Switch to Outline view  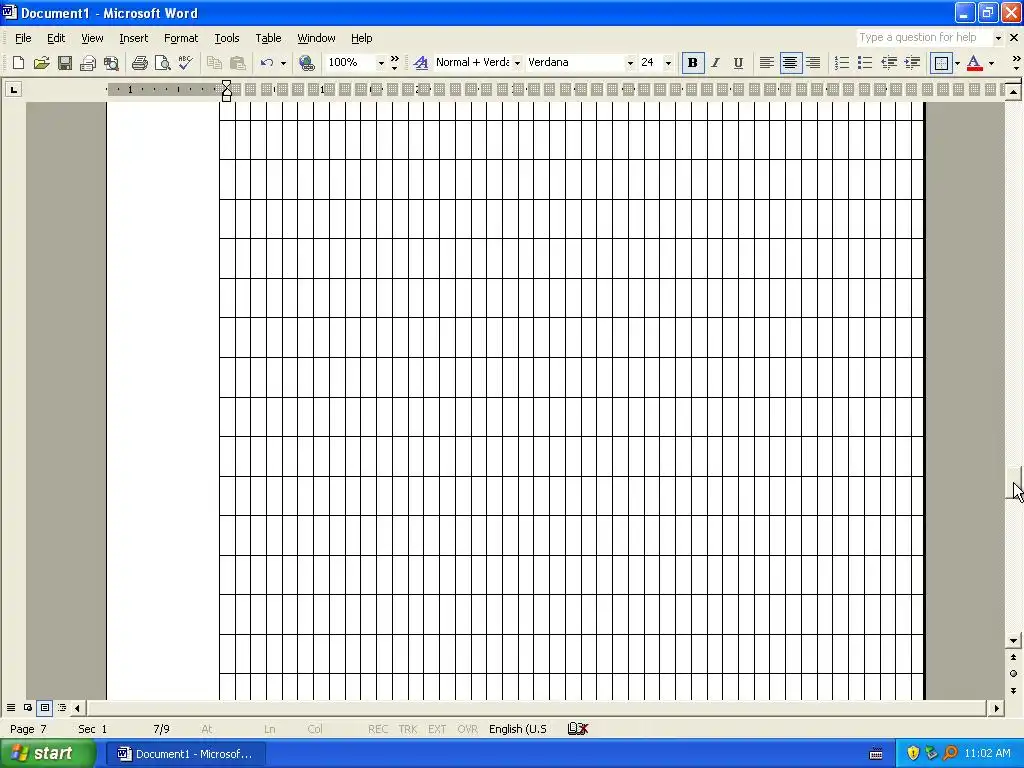tap(61, 707)
